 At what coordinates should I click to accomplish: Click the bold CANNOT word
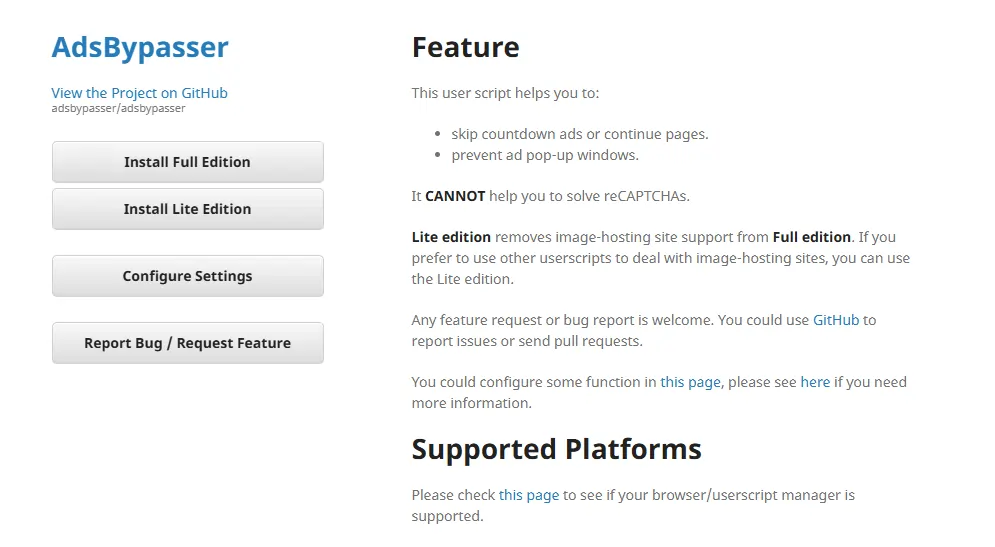click(455, 196)
